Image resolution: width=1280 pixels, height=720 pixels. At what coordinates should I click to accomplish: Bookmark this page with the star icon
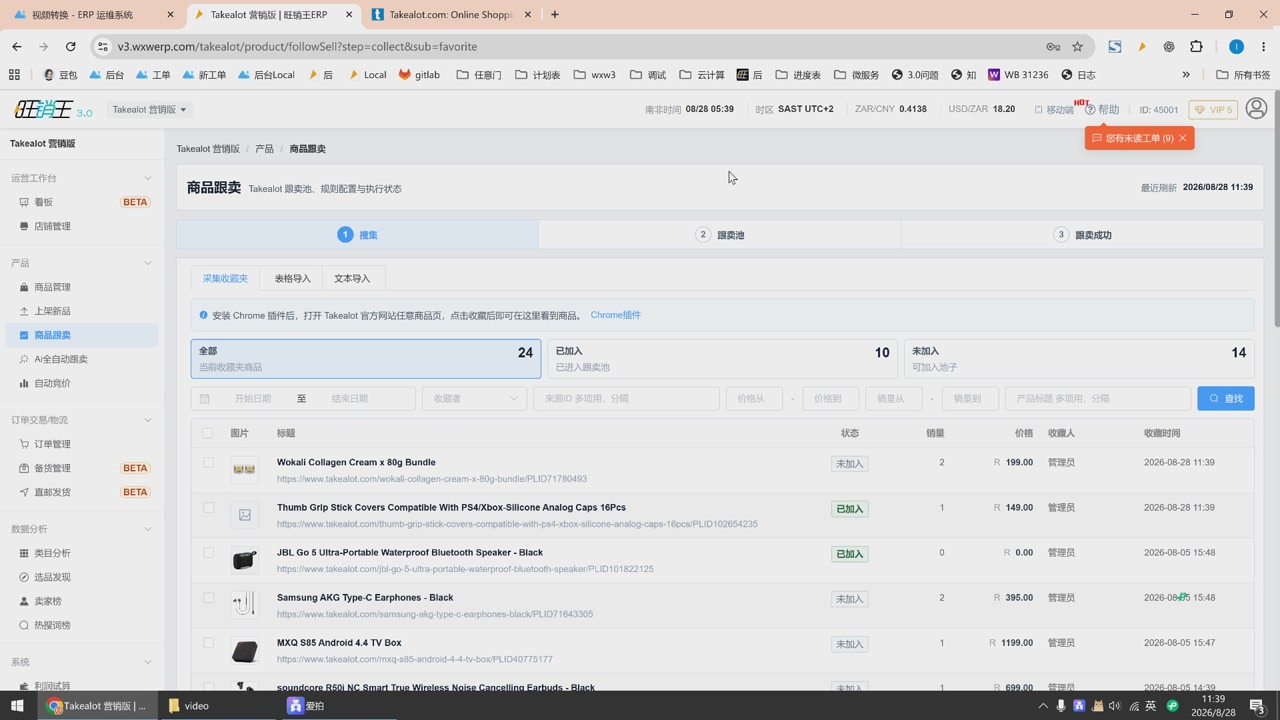pyautogui.click(x=1077, y=46)
